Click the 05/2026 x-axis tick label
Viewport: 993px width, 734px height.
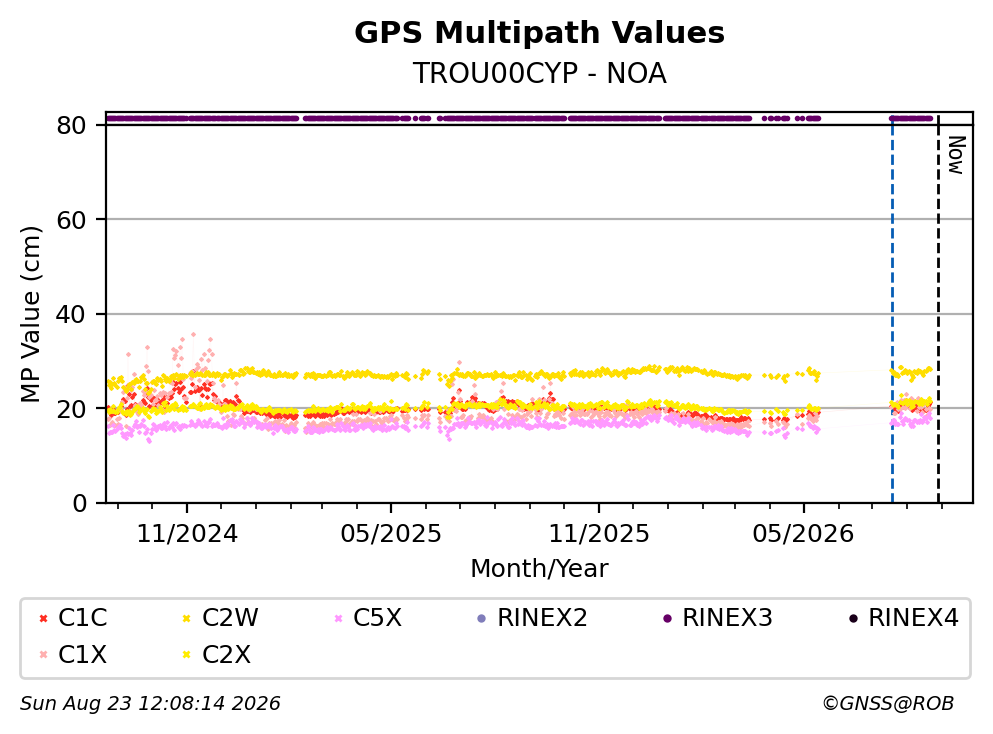(x=803, y=534)
